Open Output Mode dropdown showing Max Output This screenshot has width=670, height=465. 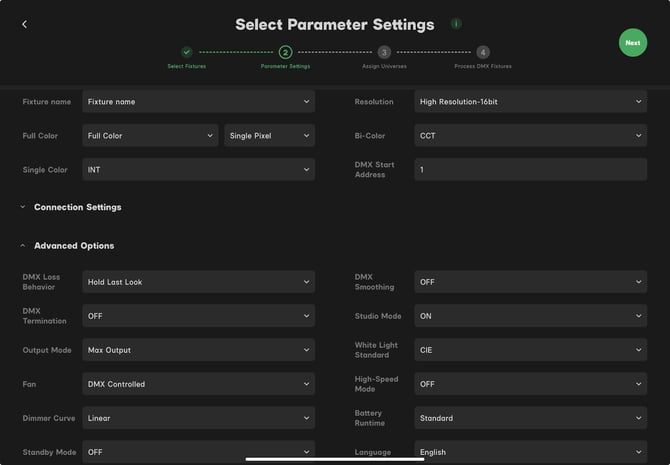coord(199,350)
